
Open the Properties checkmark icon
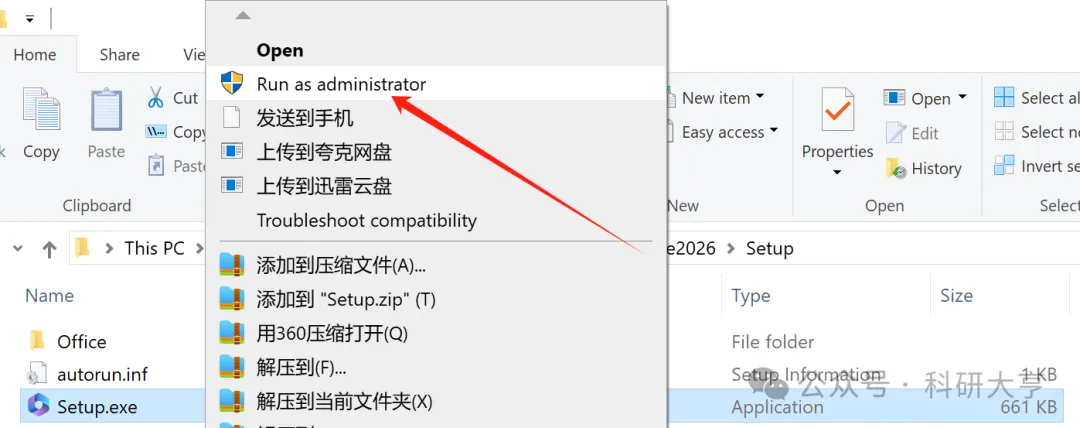pyautogui.click(x=837, y=110)
